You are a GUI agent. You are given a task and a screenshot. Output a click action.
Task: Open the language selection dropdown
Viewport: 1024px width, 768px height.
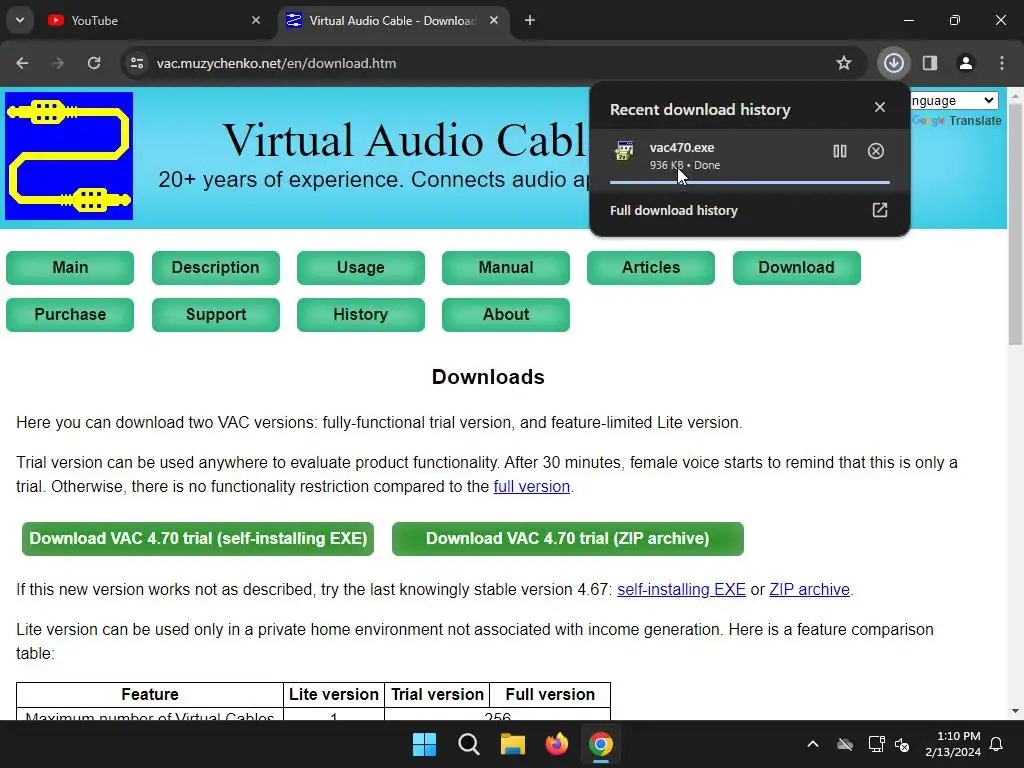point(954,101)
